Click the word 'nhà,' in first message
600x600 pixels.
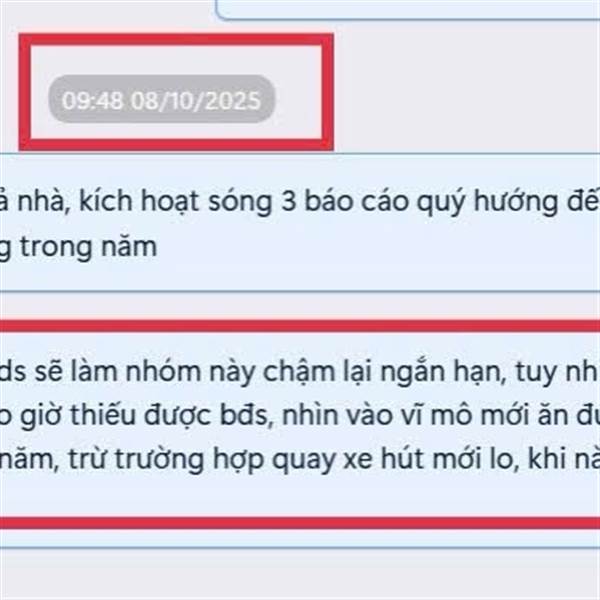point(41,201)
